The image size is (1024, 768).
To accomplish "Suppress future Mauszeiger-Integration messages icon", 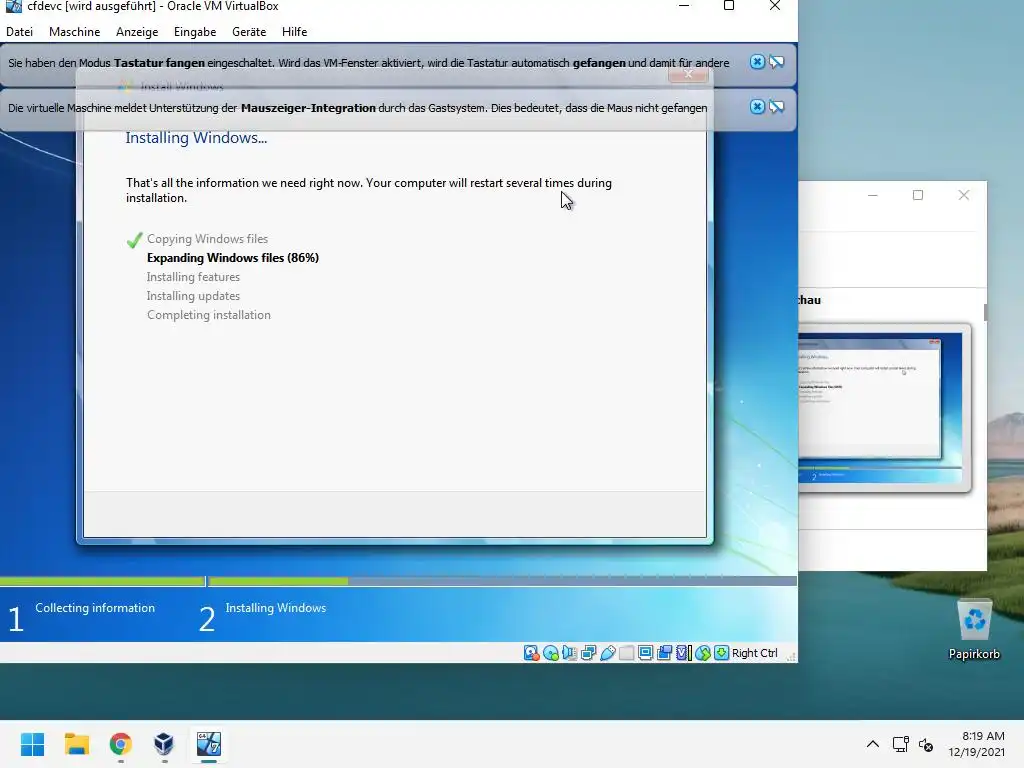I will click(x=776, y=106).
